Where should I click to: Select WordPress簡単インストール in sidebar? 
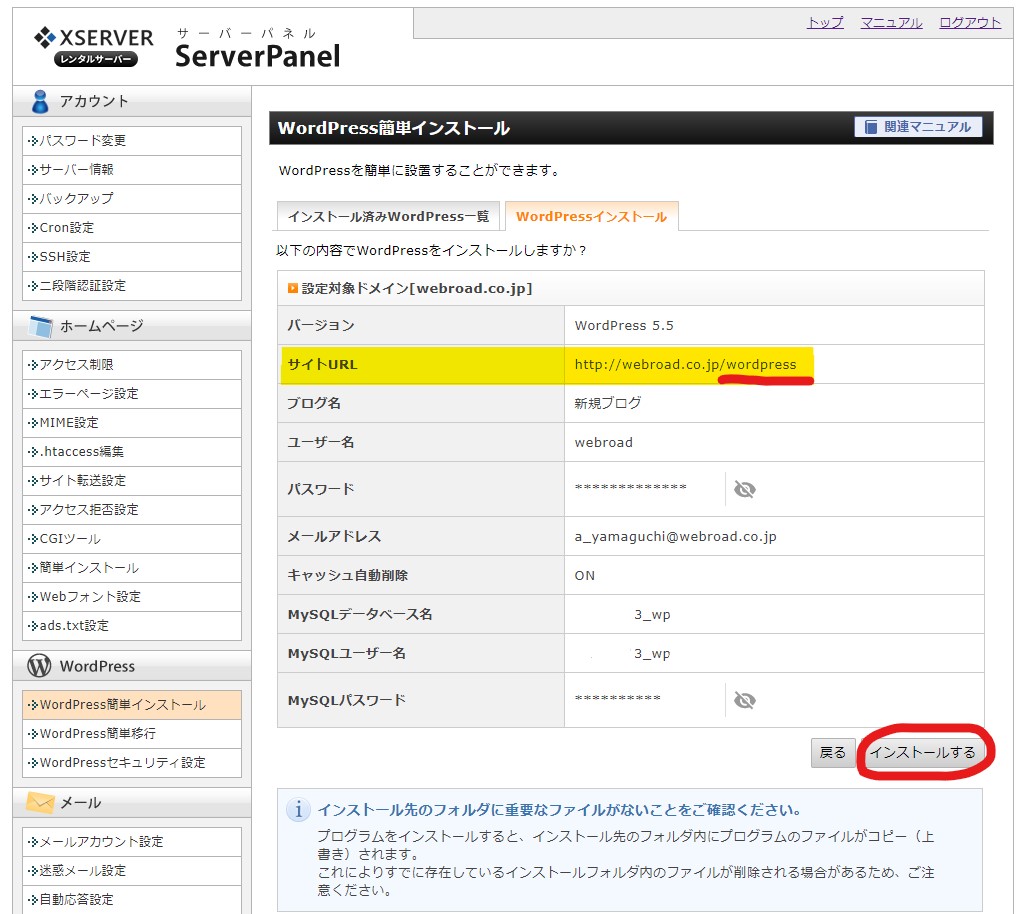click(x=132, y=705)
